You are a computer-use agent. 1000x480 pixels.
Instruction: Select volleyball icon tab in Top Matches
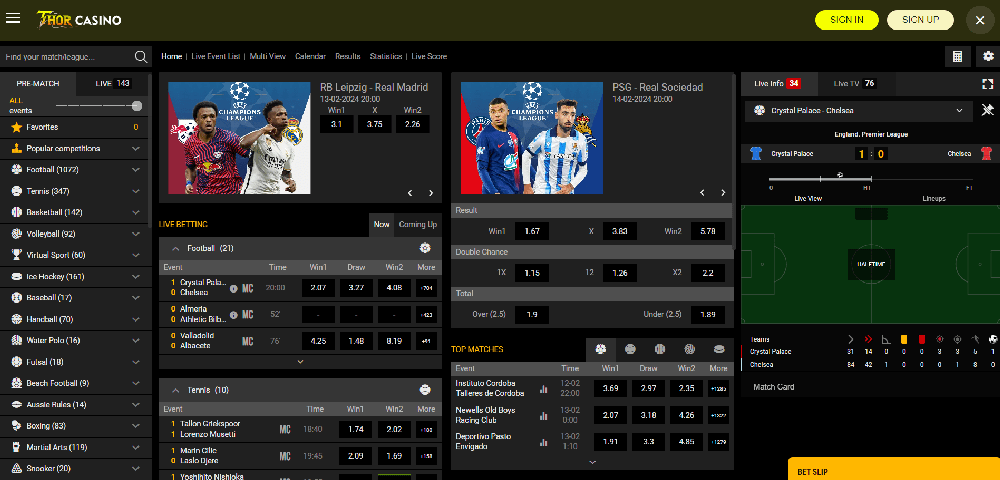coord(689,349)
